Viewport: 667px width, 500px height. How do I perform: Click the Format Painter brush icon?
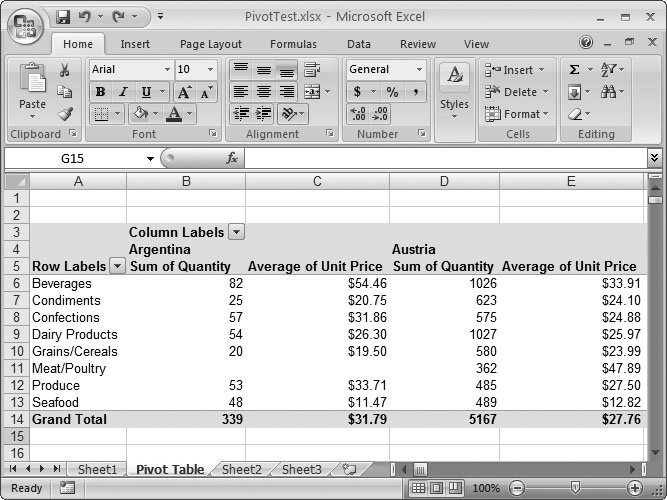pyautogui.click(x=65, y=114)
